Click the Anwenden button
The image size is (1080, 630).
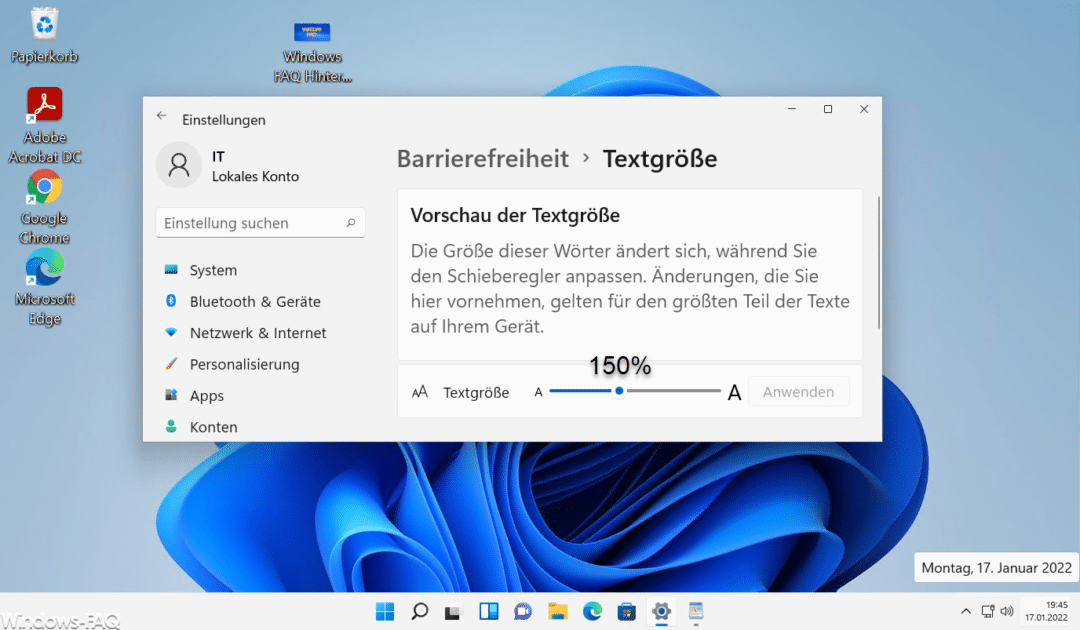click(x=798, y=392)
